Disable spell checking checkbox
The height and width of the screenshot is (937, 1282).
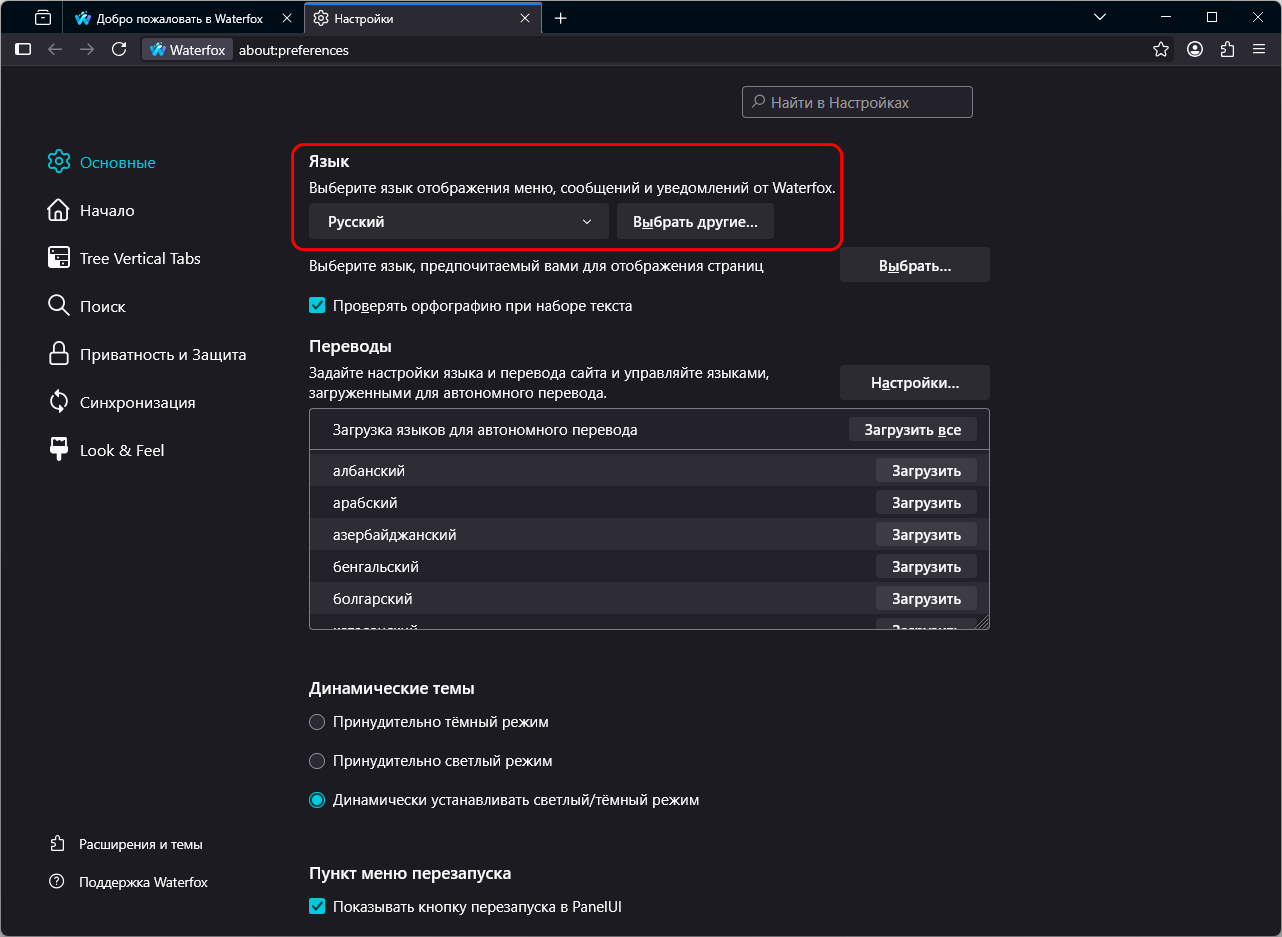pos(317,306)
